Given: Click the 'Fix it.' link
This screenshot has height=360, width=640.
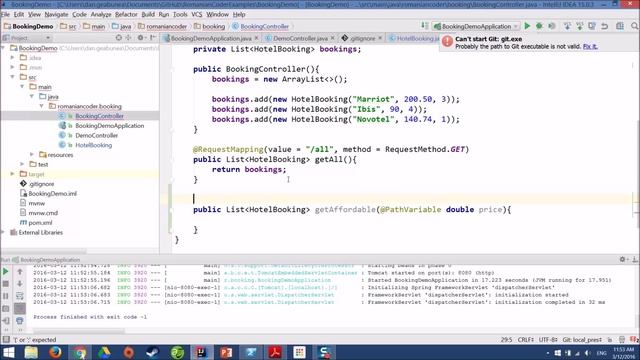Looking at the screenshot, I should click(590, 47).
